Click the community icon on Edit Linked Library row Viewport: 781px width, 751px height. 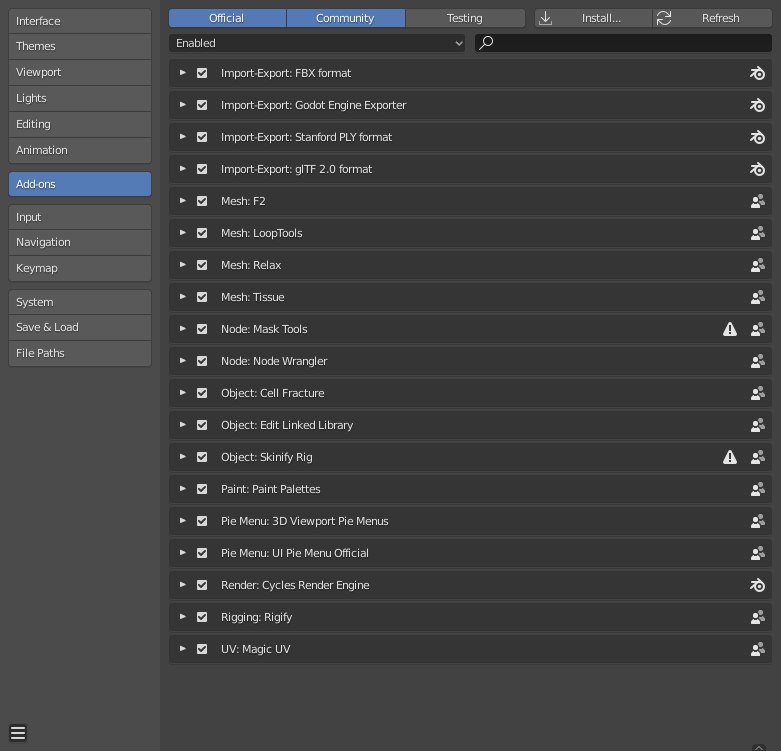coord(758,425)
